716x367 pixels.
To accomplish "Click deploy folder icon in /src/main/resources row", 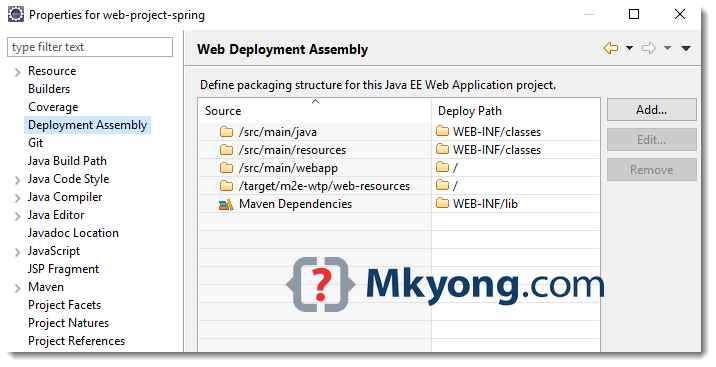I will tap(442, 149).
